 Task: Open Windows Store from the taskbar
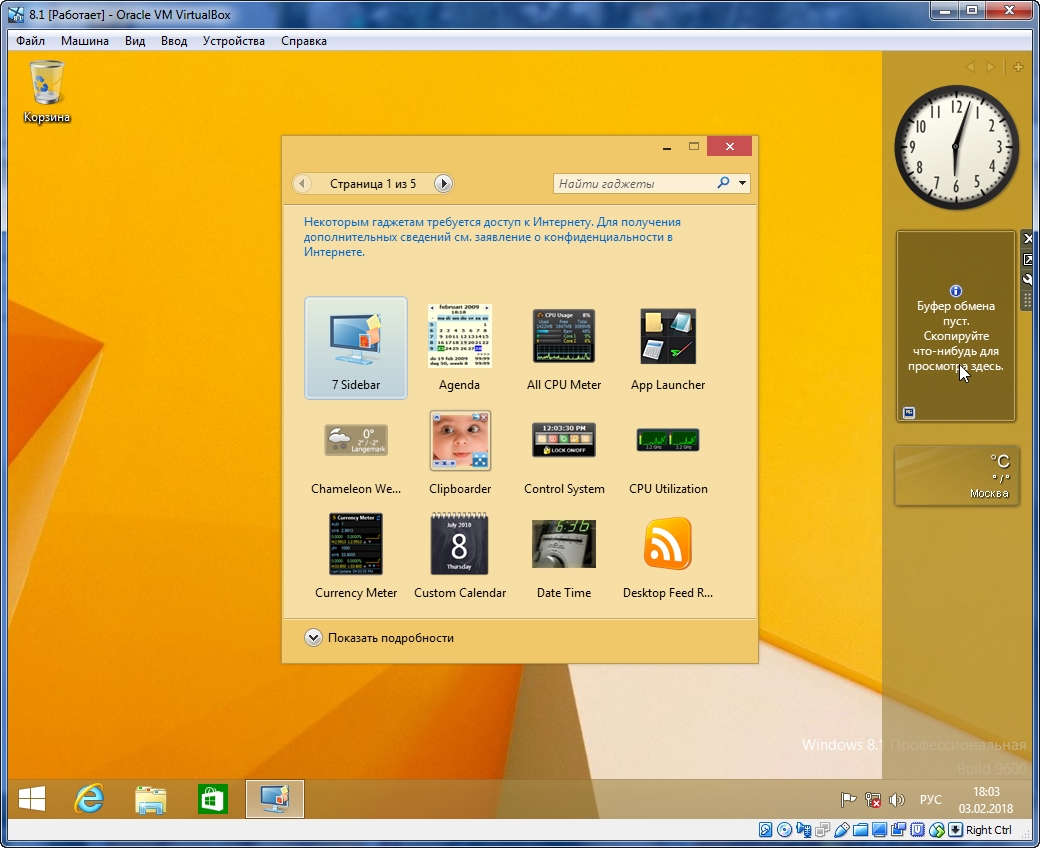[212, 799]
